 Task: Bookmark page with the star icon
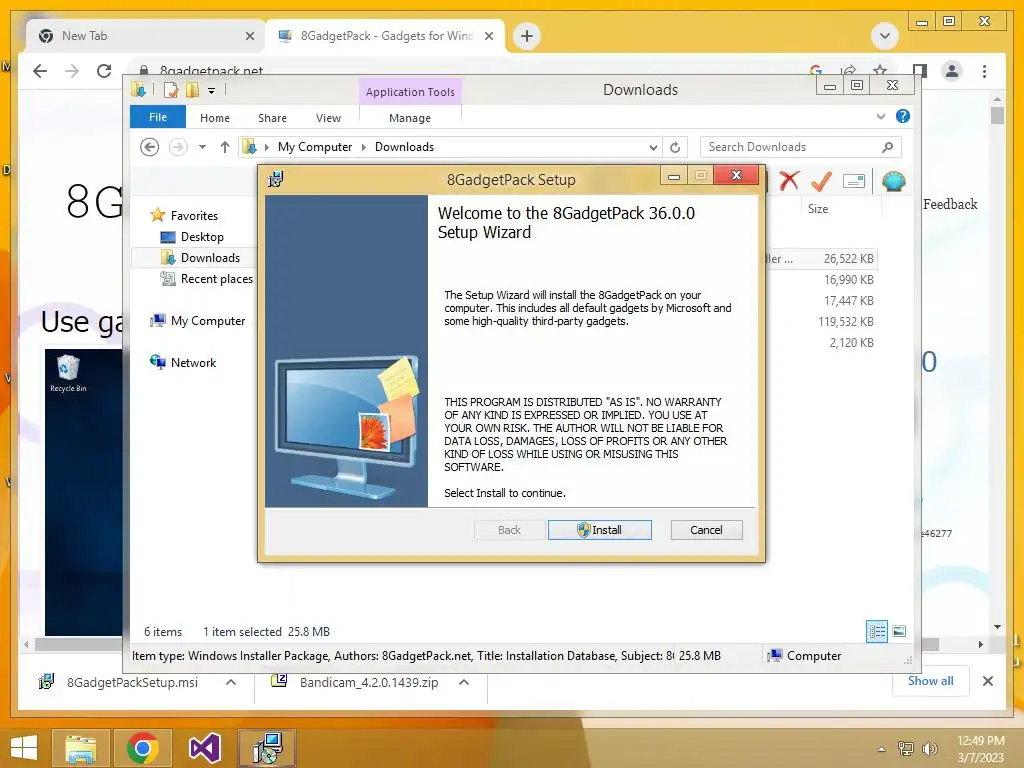[x=880, y=69]
